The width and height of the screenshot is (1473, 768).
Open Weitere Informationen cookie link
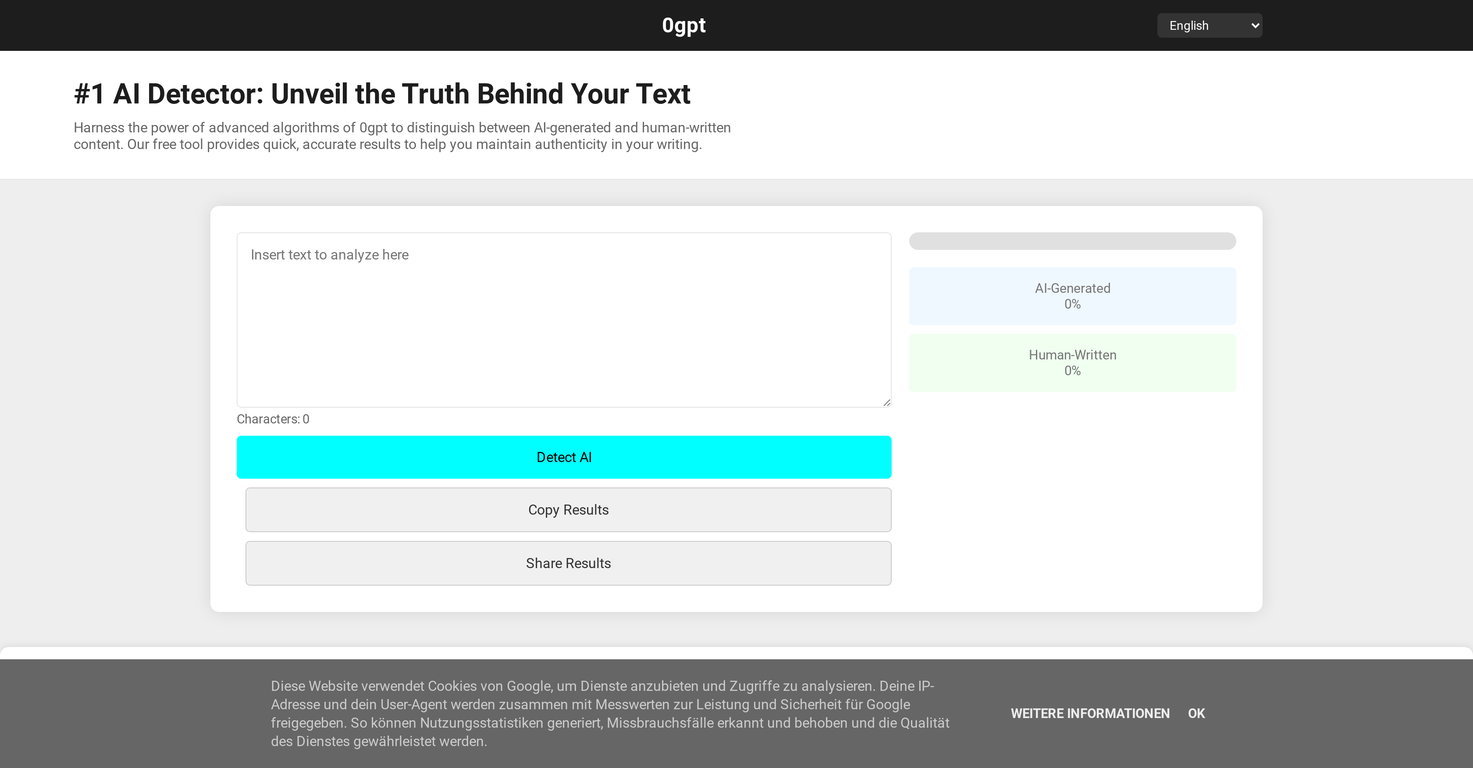(1090, 714)
